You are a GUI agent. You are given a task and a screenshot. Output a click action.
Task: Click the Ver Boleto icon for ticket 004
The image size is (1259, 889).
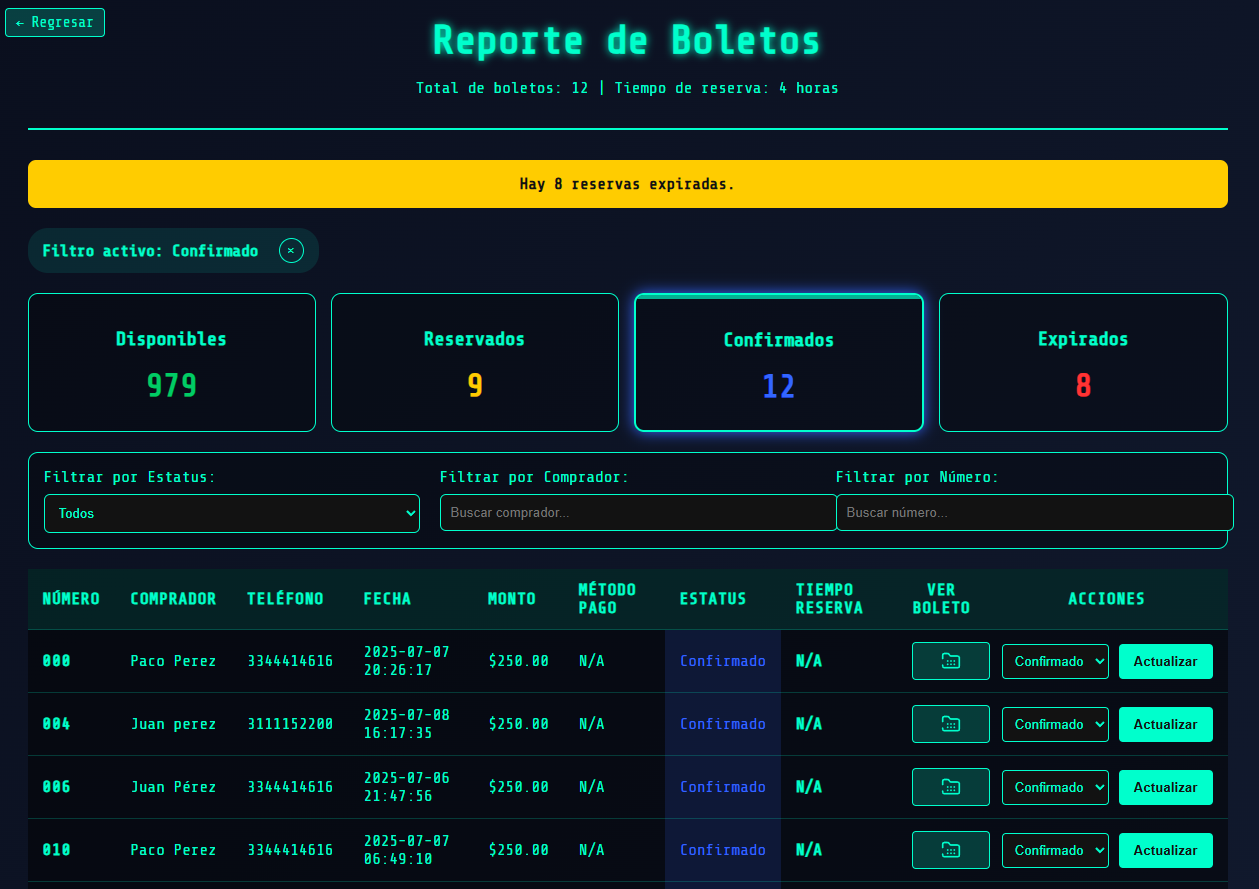(950, 724)
